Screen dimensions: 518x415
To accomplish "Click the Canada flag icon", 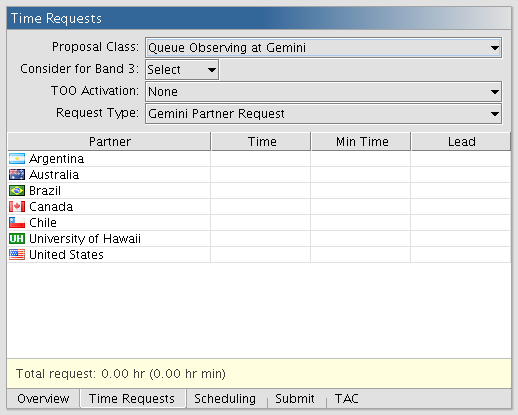I will coord(17,207).
